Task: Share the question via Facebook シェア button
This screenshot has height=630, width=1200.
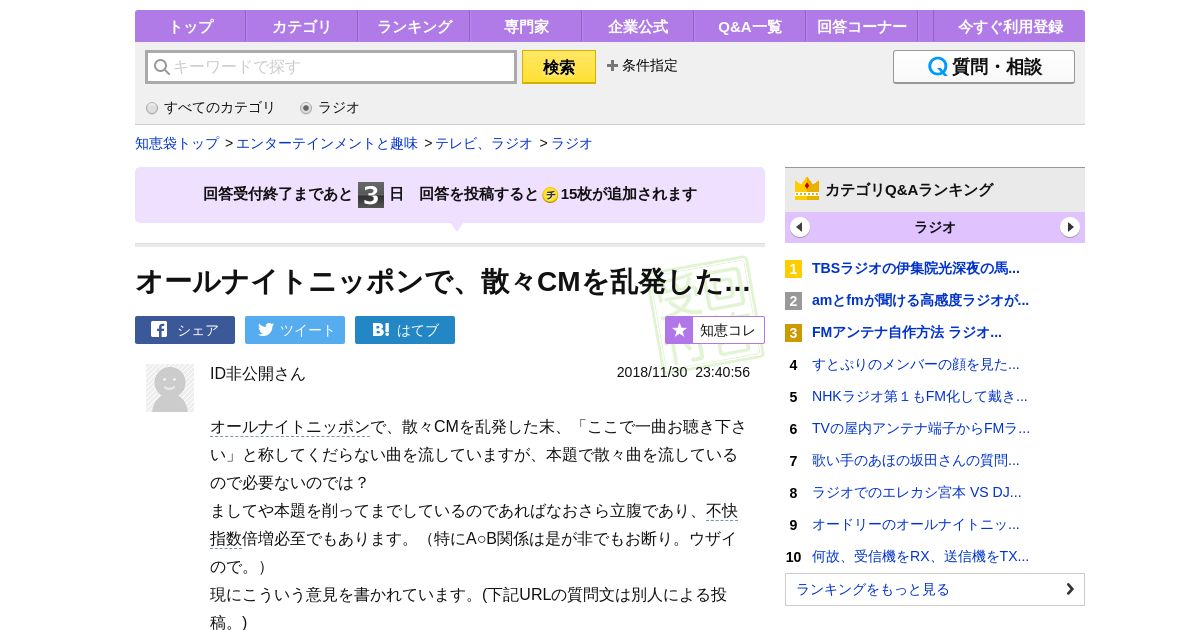Action: [x=185, y=330]
